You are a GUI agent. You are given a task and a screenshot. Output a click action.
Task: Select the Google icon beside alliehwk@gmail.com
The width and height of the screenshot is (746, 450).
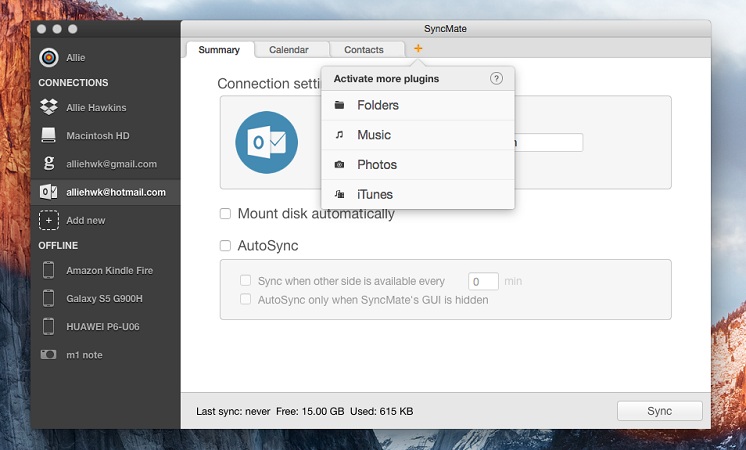[49, 163]
